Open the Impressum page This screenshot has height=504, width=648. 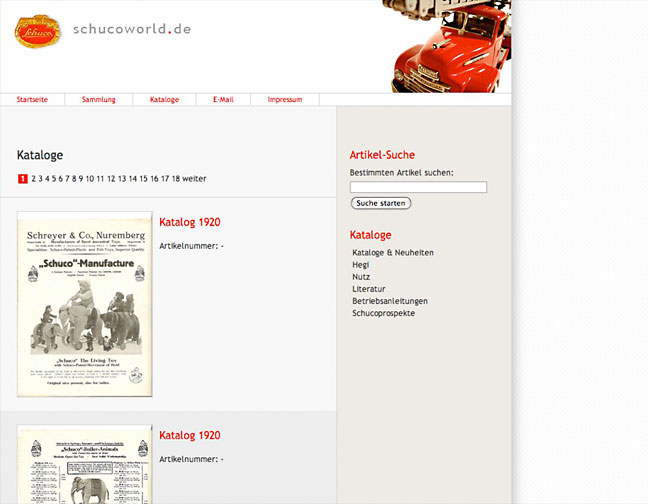pyautogui.click(x=285, y=100)
